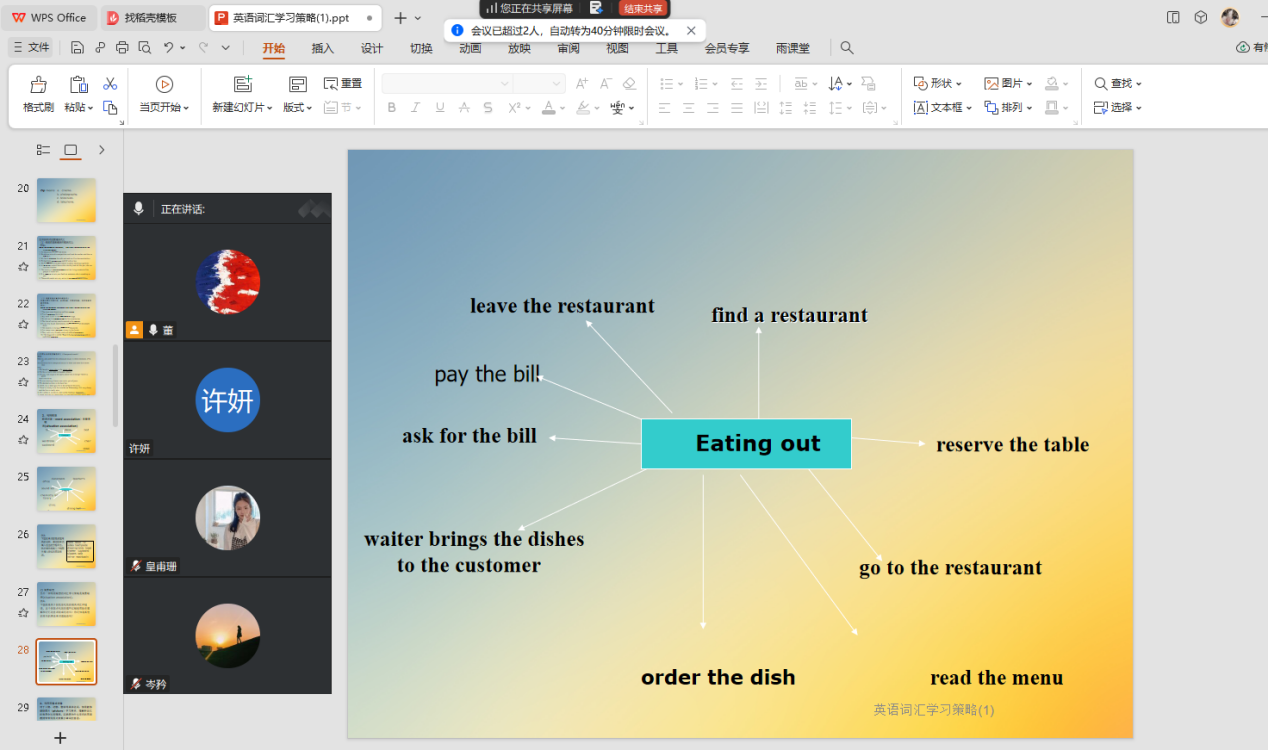Click the Print icon in quick access bar

coord(122,48)
